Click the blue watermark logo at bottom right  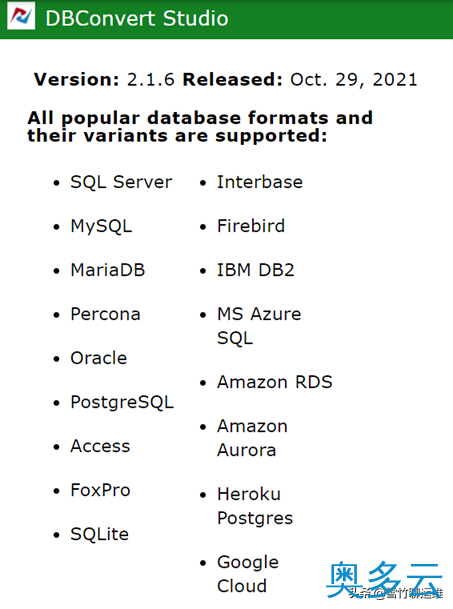point(384,579)
